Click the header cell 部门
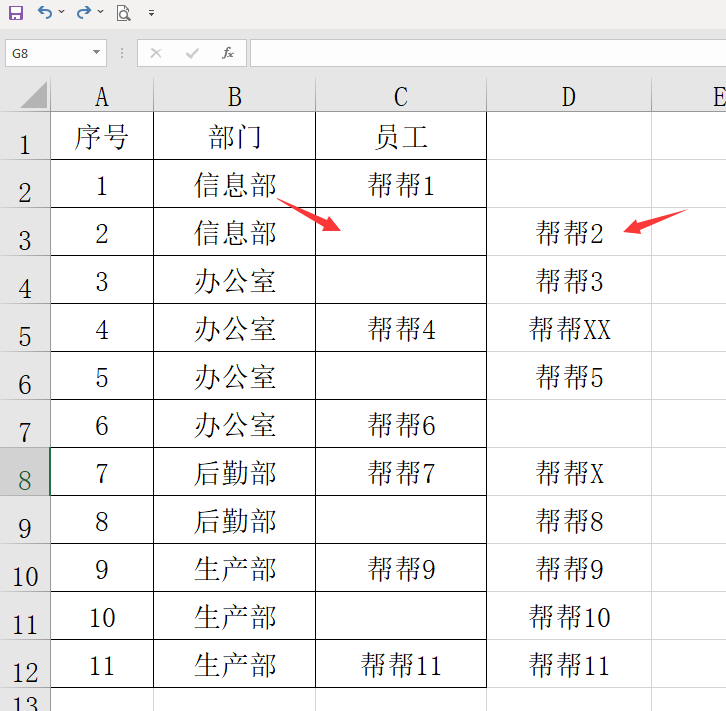This screenshot has width=726, height=711. point(234,136)
